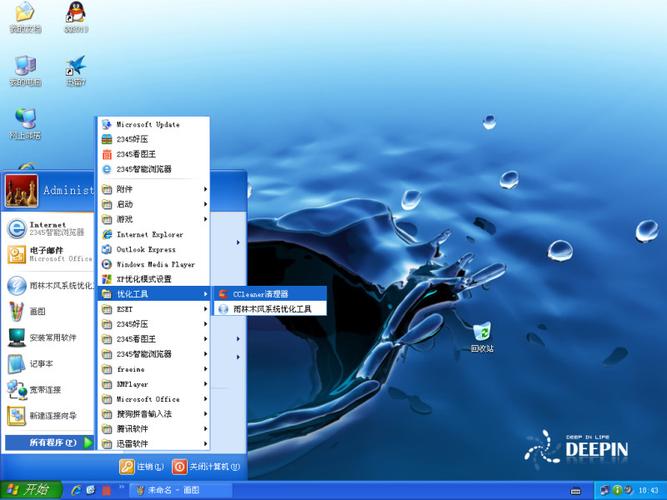Launch Outlook Express from programs list
The image size is (667, 500).
154,249
